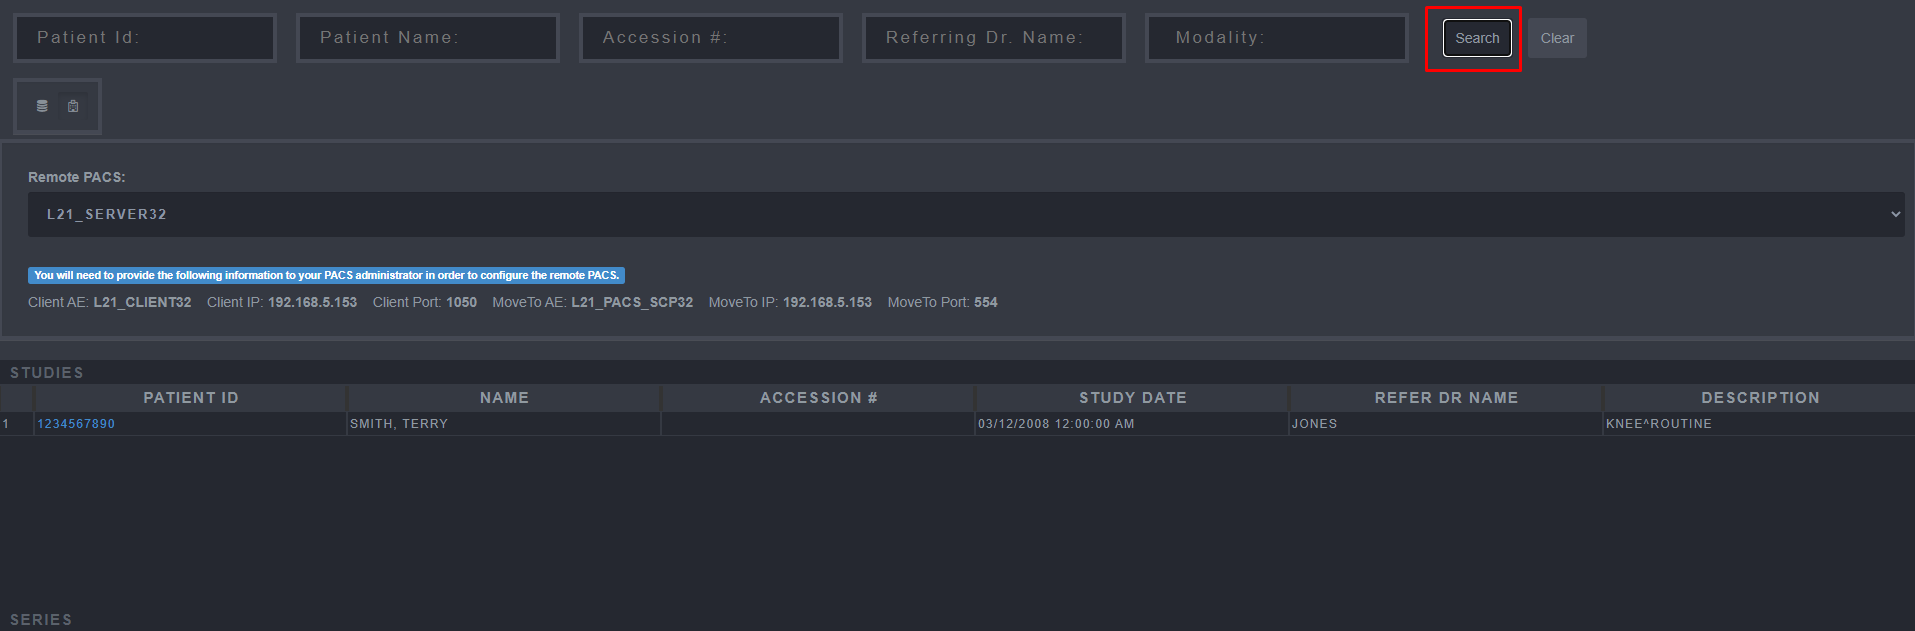
Task: Click the Description column header
Action: pyautogui.click(x=1760, y=398)
